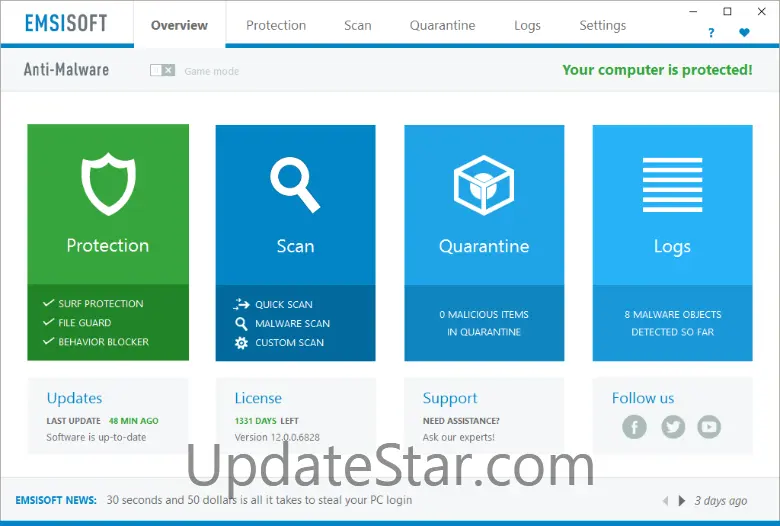The width and height of the screenshot is (780, 526).
Task: Click the 'Scan' tile title
Action: [x=295, y=246]
